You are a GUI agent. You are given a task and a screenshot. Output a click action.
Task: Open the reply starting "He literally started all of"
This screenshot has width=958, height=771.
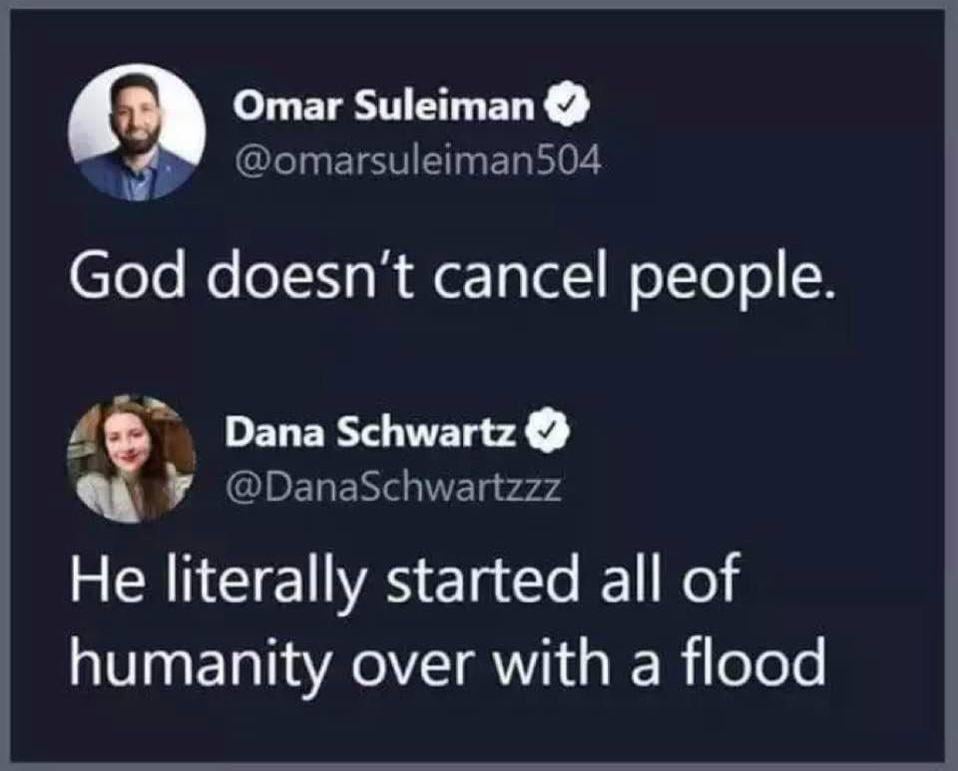[x=447, y=619]
